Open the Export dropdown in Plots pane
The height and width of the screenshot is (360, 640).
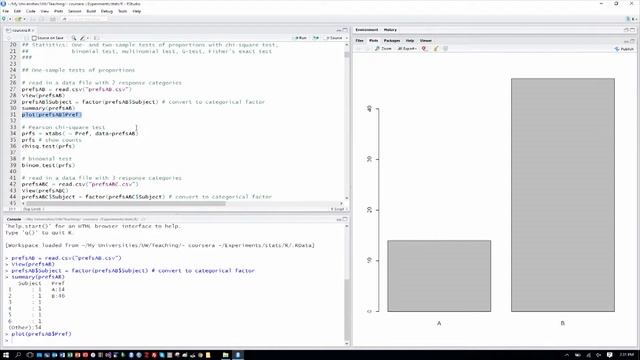407,49
